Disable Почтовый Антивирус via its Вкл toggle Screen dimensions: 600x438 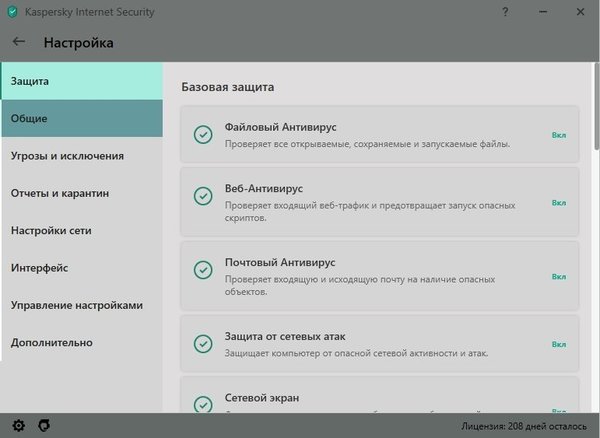[558, 270]
